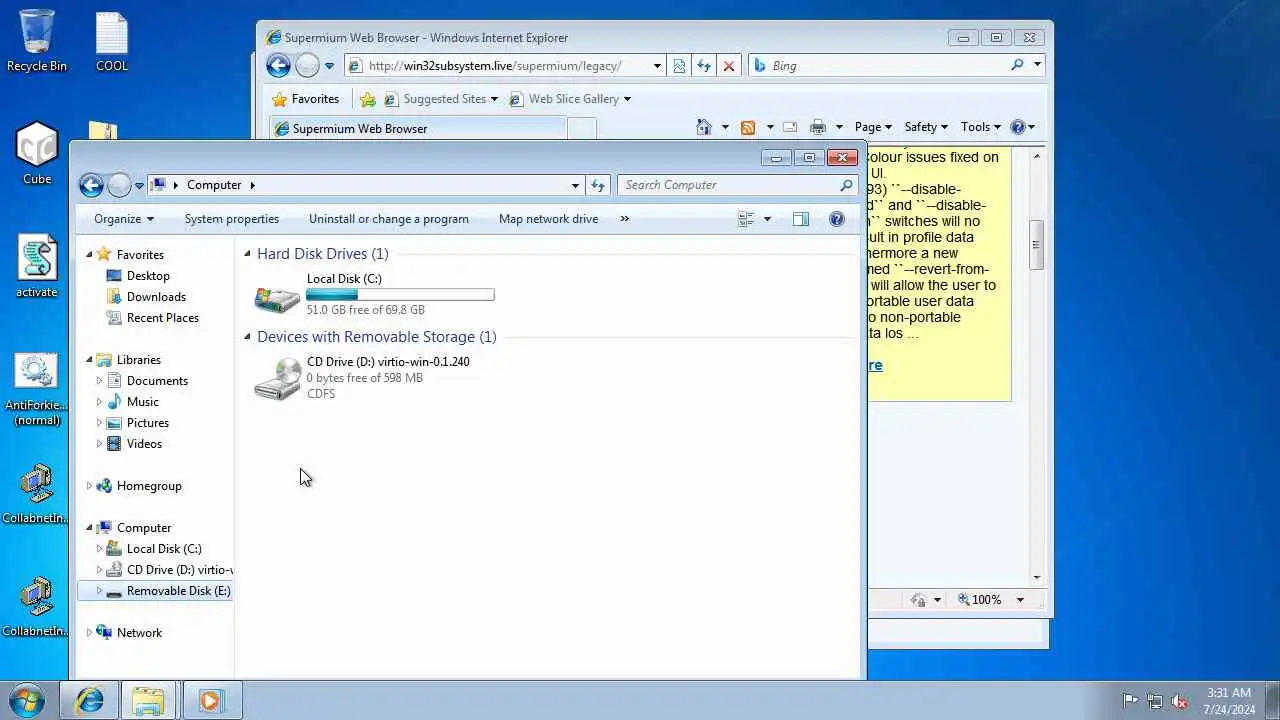Viewport: 1280px width, 720px height.
Task: Click Uninstall or change a program
Action: [x=389, y=219]
